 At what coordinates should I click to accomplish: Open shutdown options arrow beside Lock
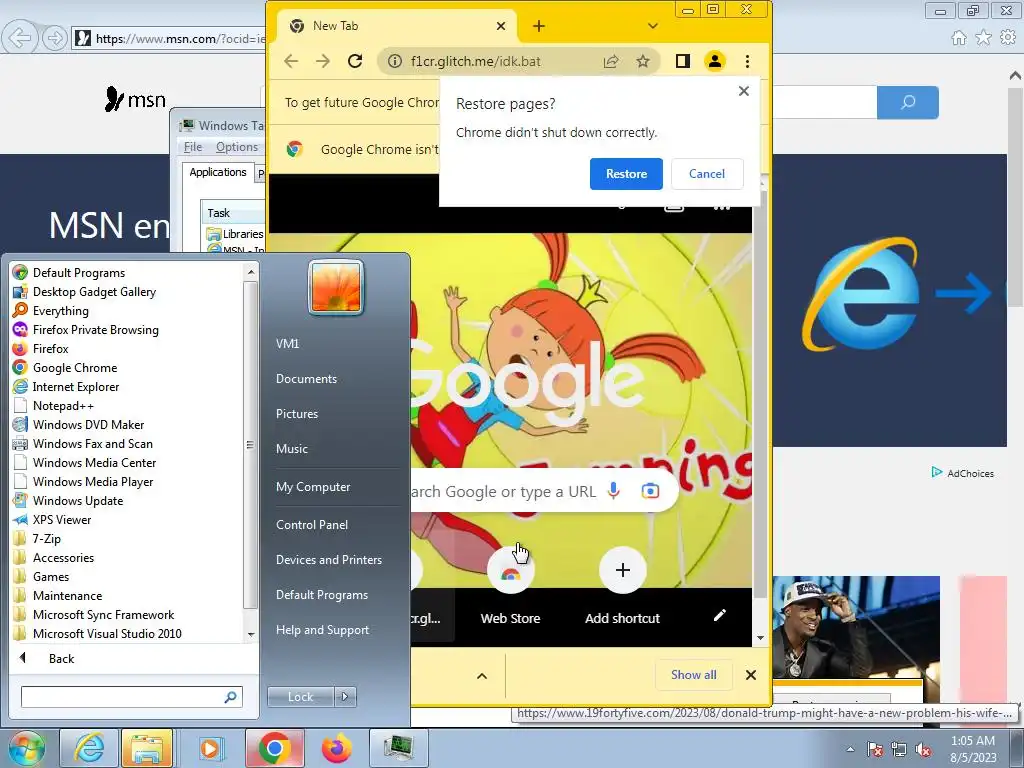[x=345, y=697]
